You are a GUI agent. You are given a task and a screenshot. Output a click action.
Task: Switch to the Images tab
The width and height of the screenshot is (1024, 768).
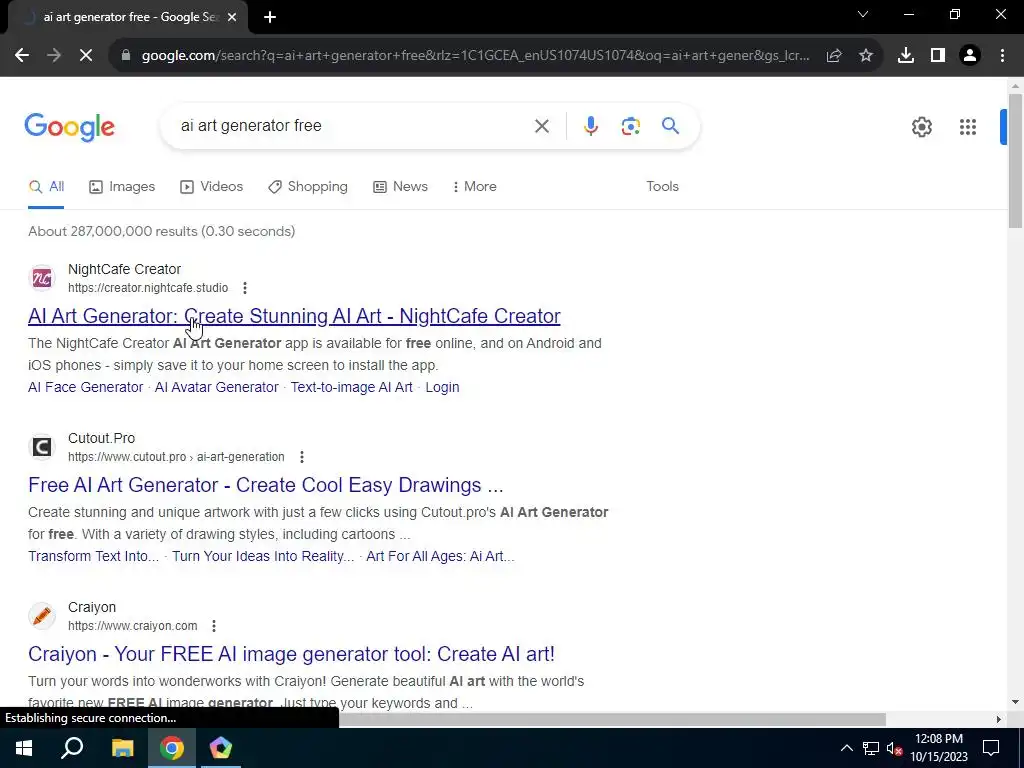click(122, 187)
